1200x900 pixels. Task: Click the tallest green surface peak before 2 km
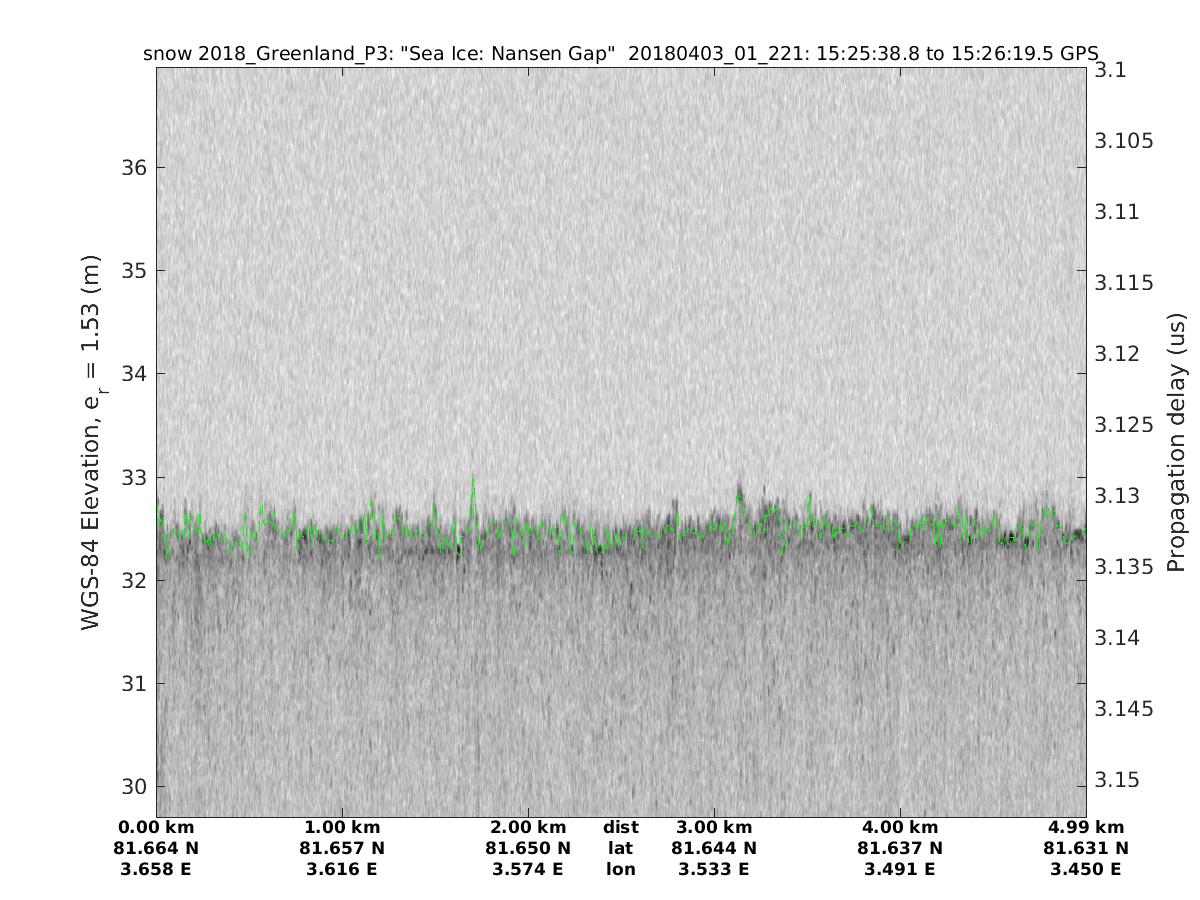click(473, 482)
